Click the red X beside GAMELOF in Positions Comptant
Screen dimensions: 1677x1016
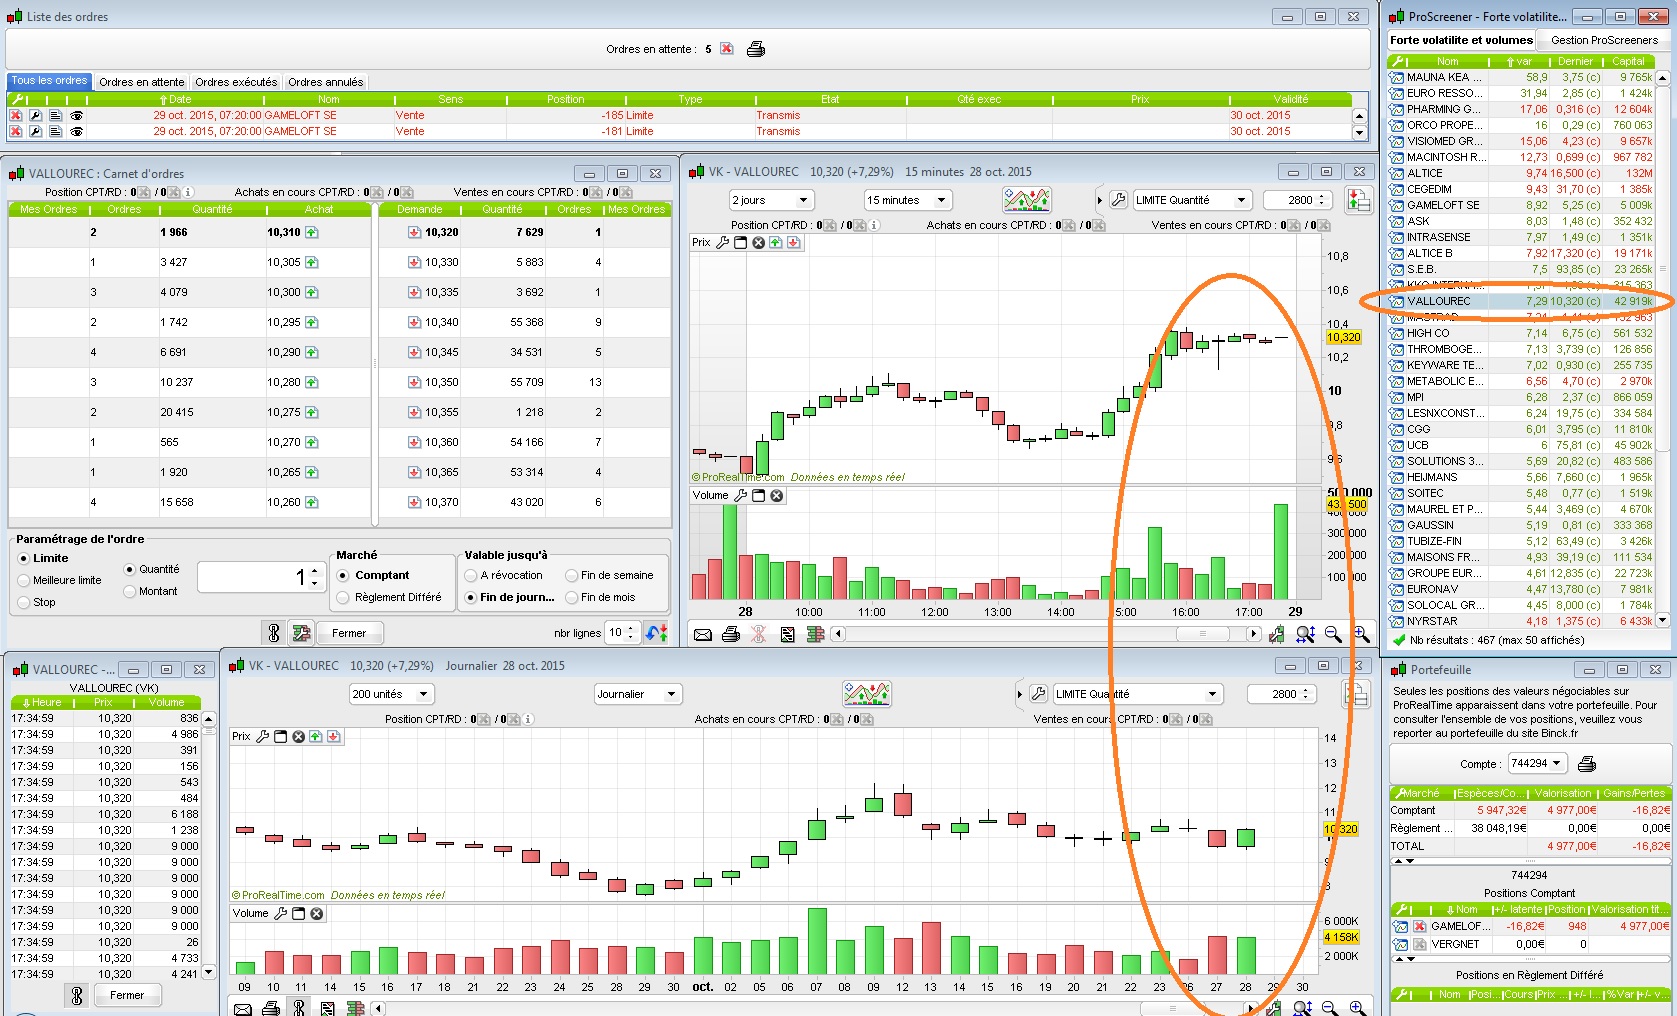coord(1419,926)
